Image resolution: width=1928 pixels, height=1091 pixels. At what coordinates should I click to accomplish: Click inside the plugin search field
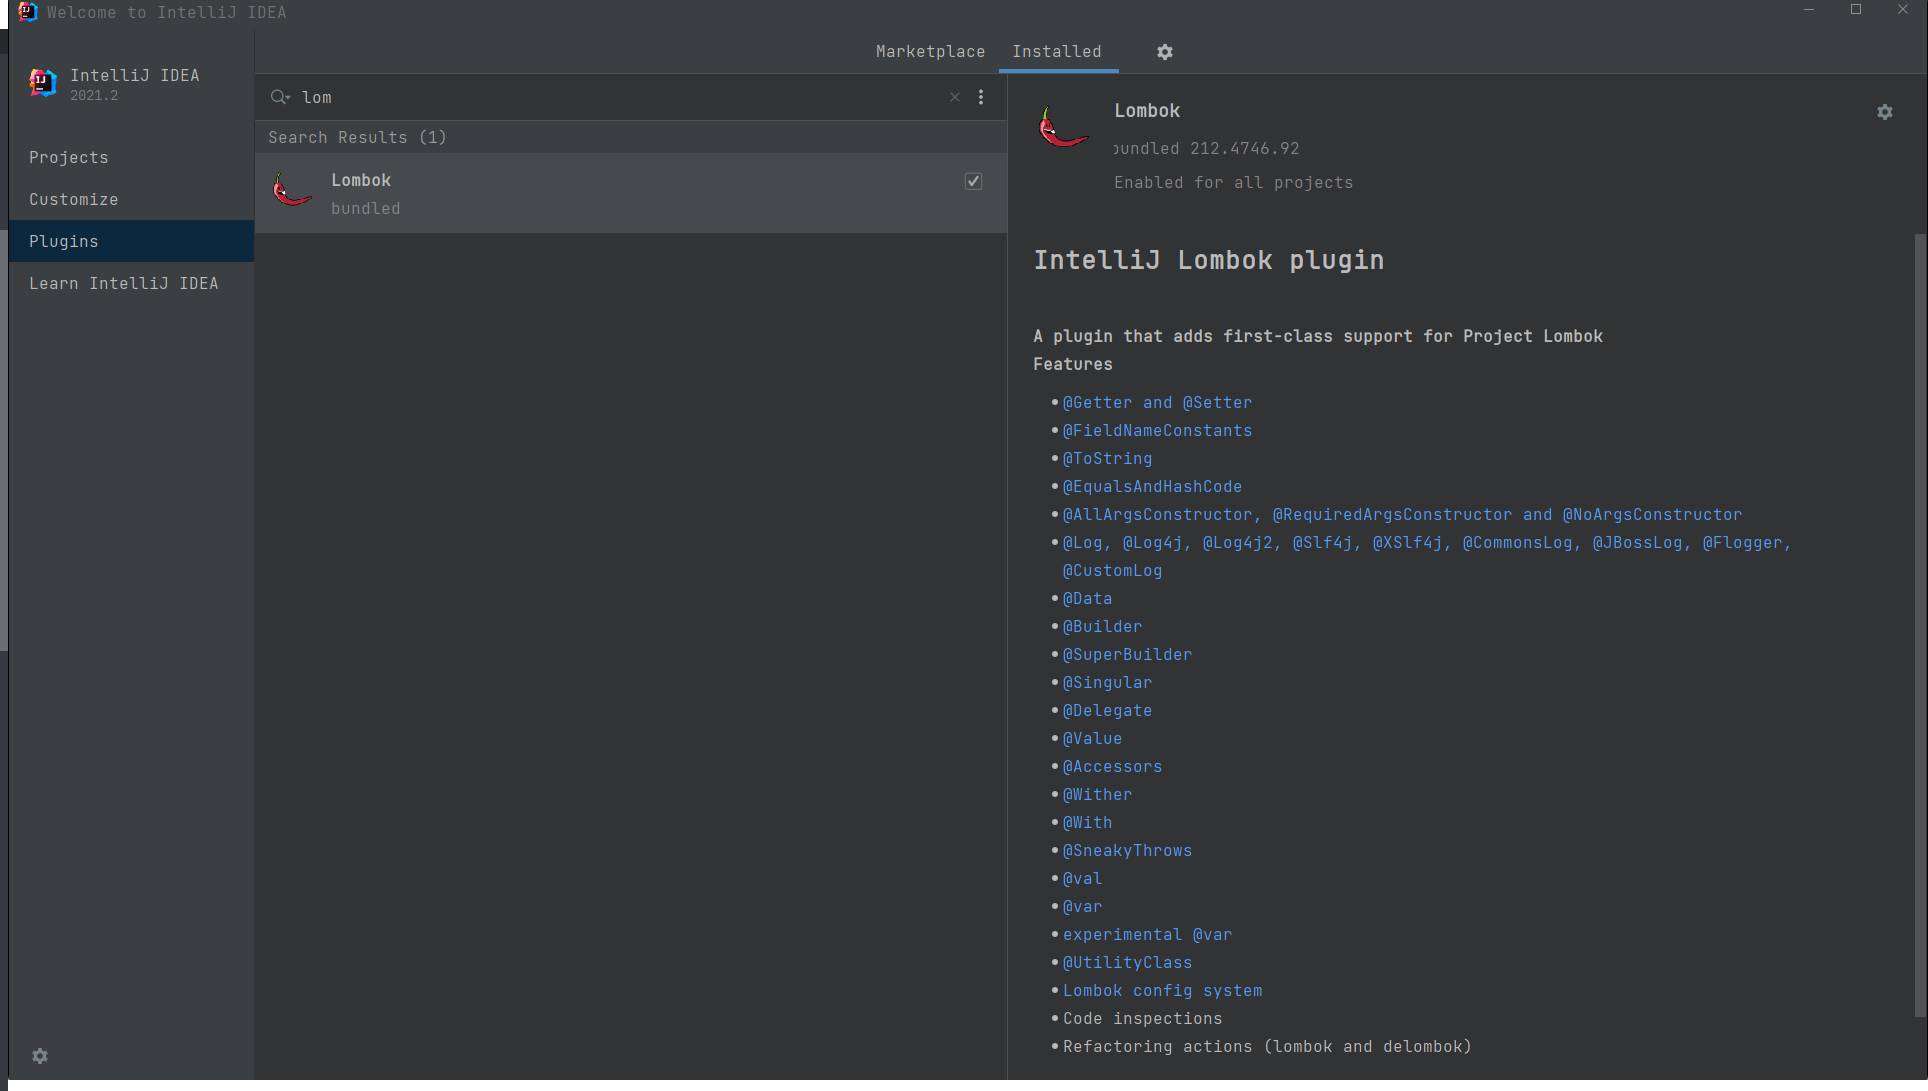coord(620,97)
